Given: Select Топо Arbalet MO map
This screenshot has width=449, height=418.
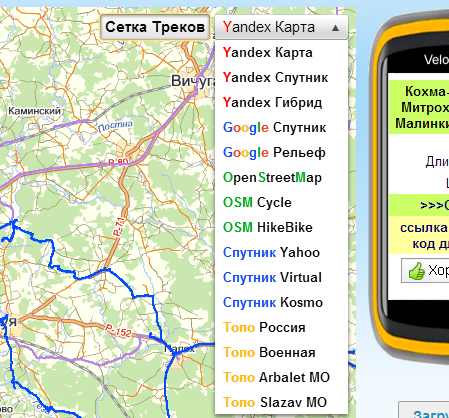Looking at the screenshot, I should [x=282, y=378].
